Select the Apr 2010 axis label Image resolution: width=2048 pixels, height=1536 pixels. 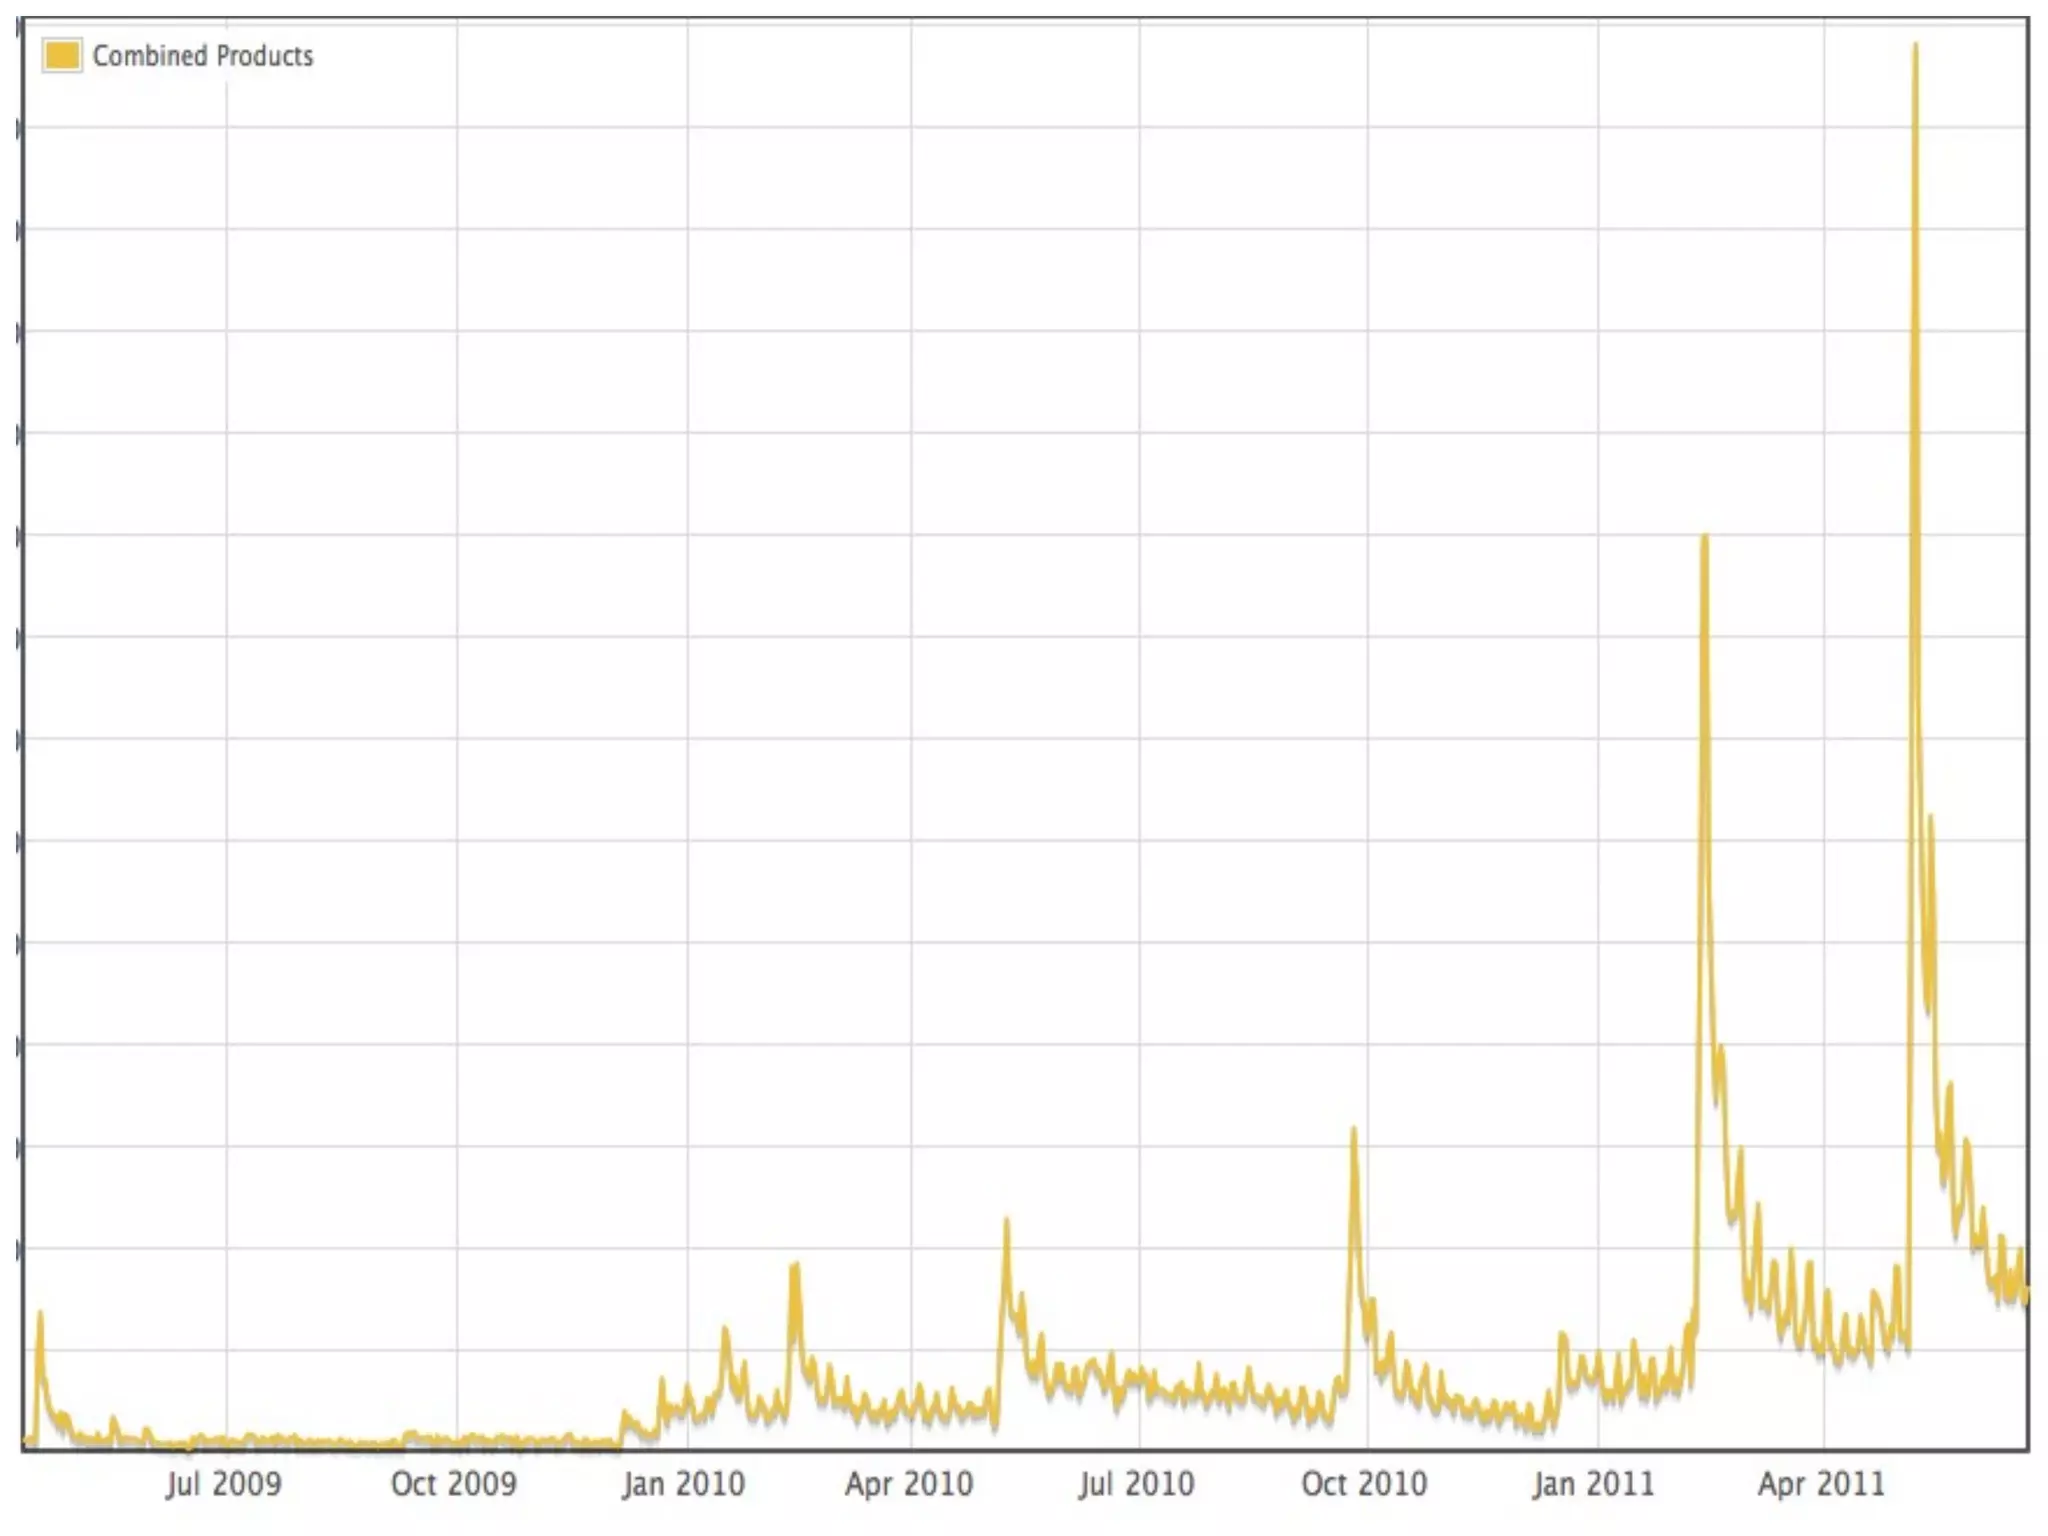click(x=909, y=1484)
